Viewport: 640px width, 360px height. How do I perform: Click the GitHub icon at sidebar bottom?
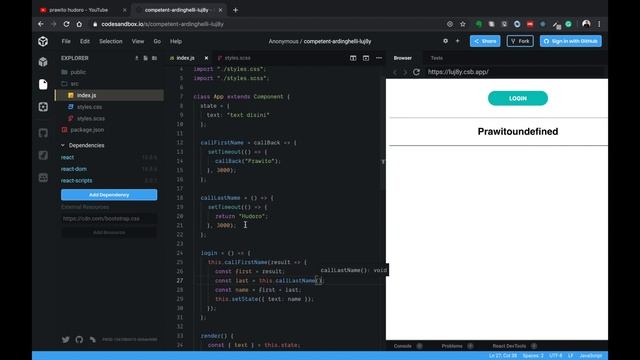[79, 340]
